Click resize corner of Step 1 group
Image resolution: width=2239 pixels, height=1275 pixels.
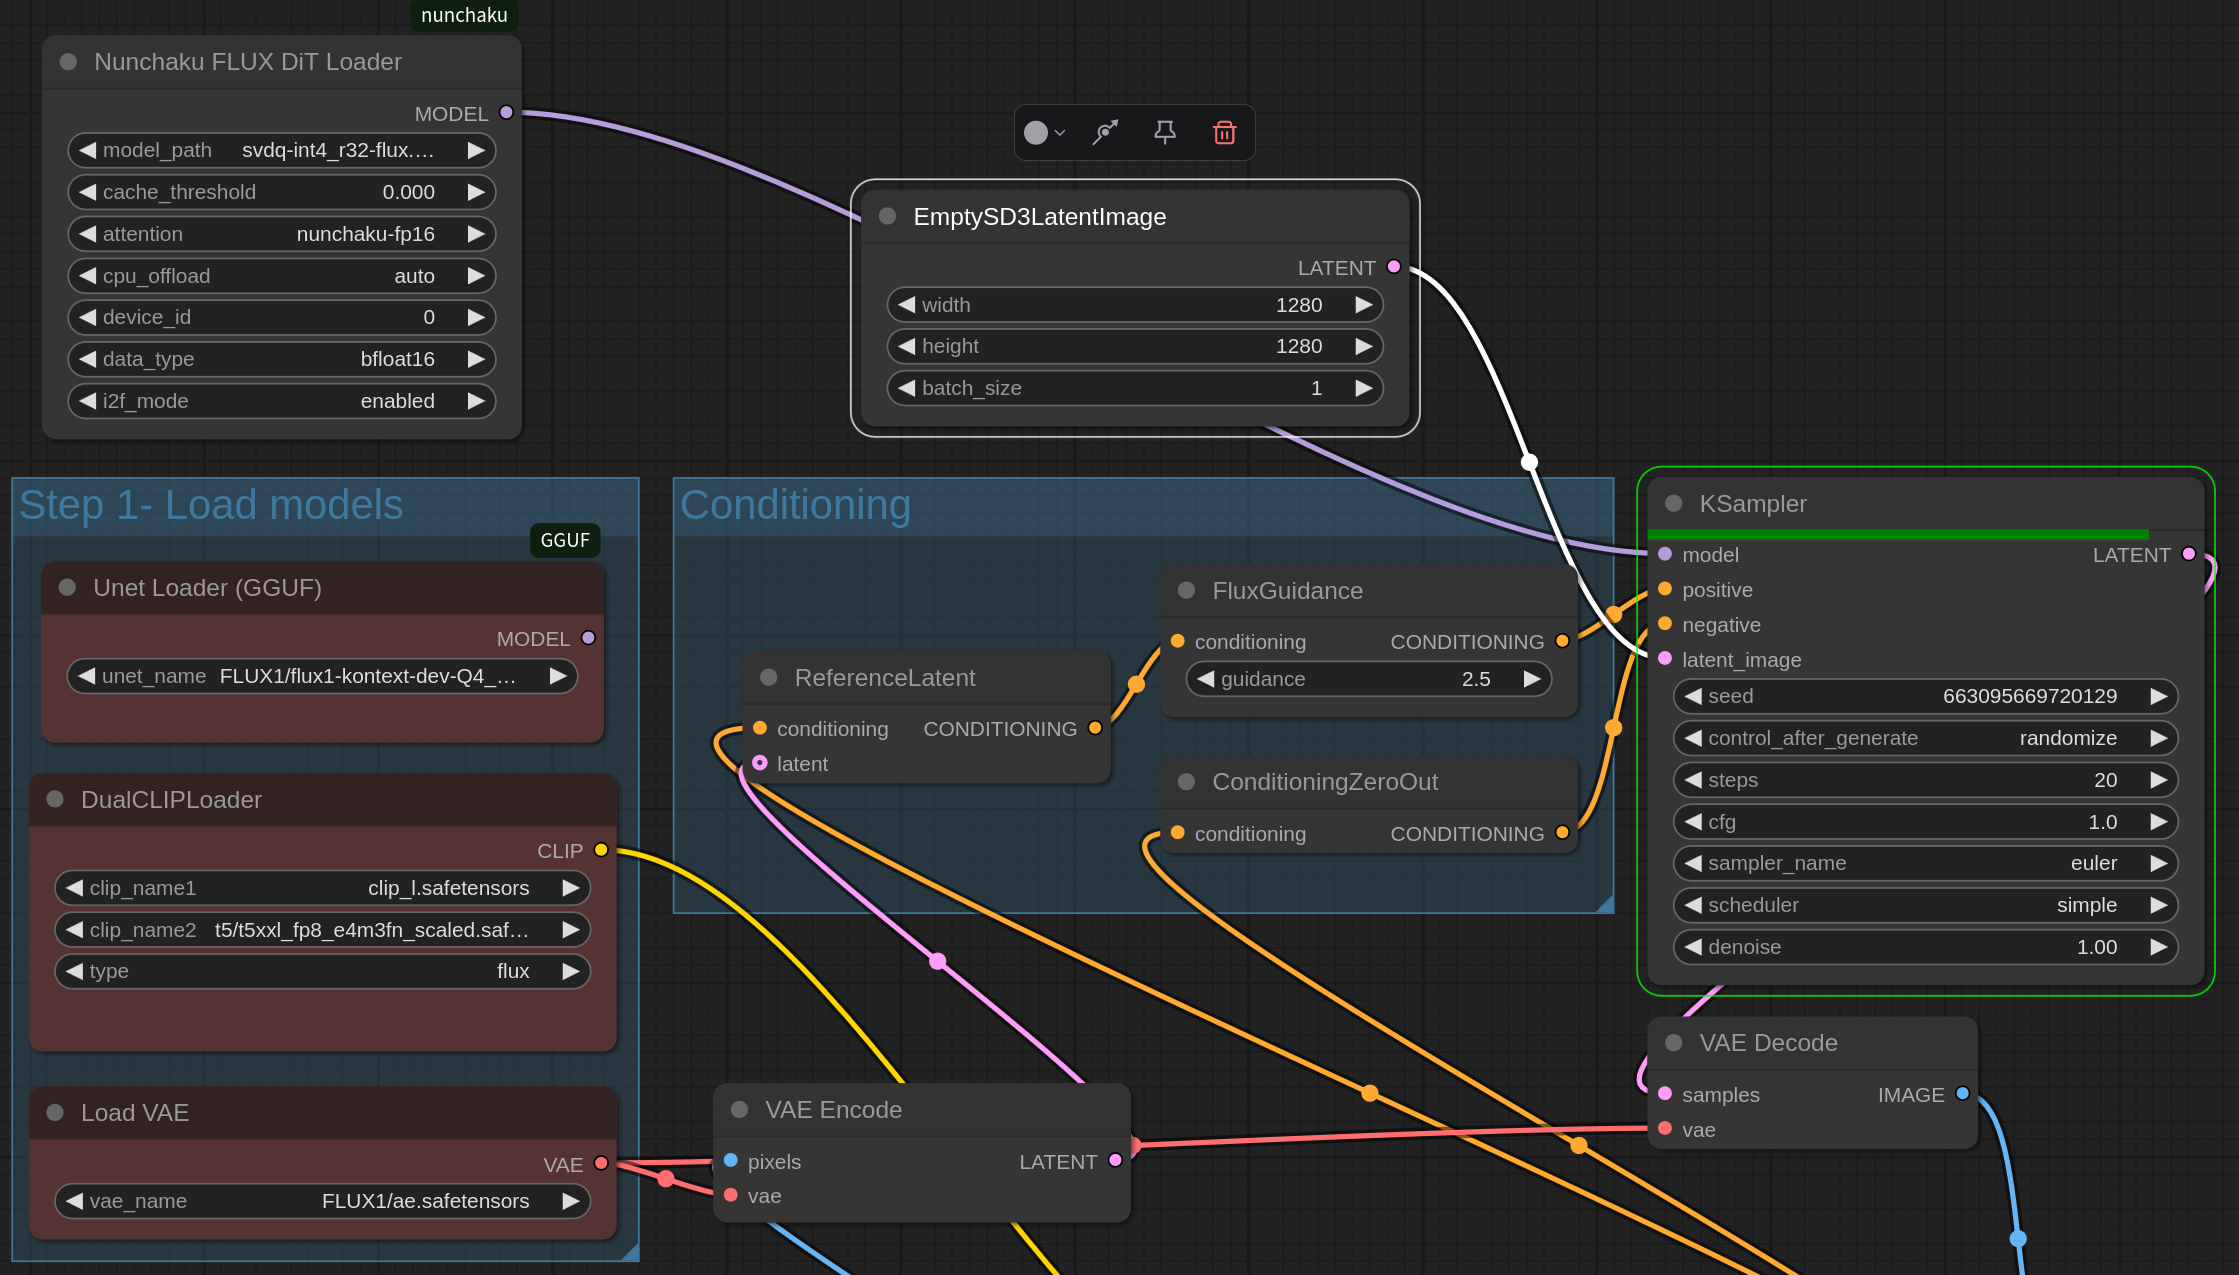coord(630,1252)
